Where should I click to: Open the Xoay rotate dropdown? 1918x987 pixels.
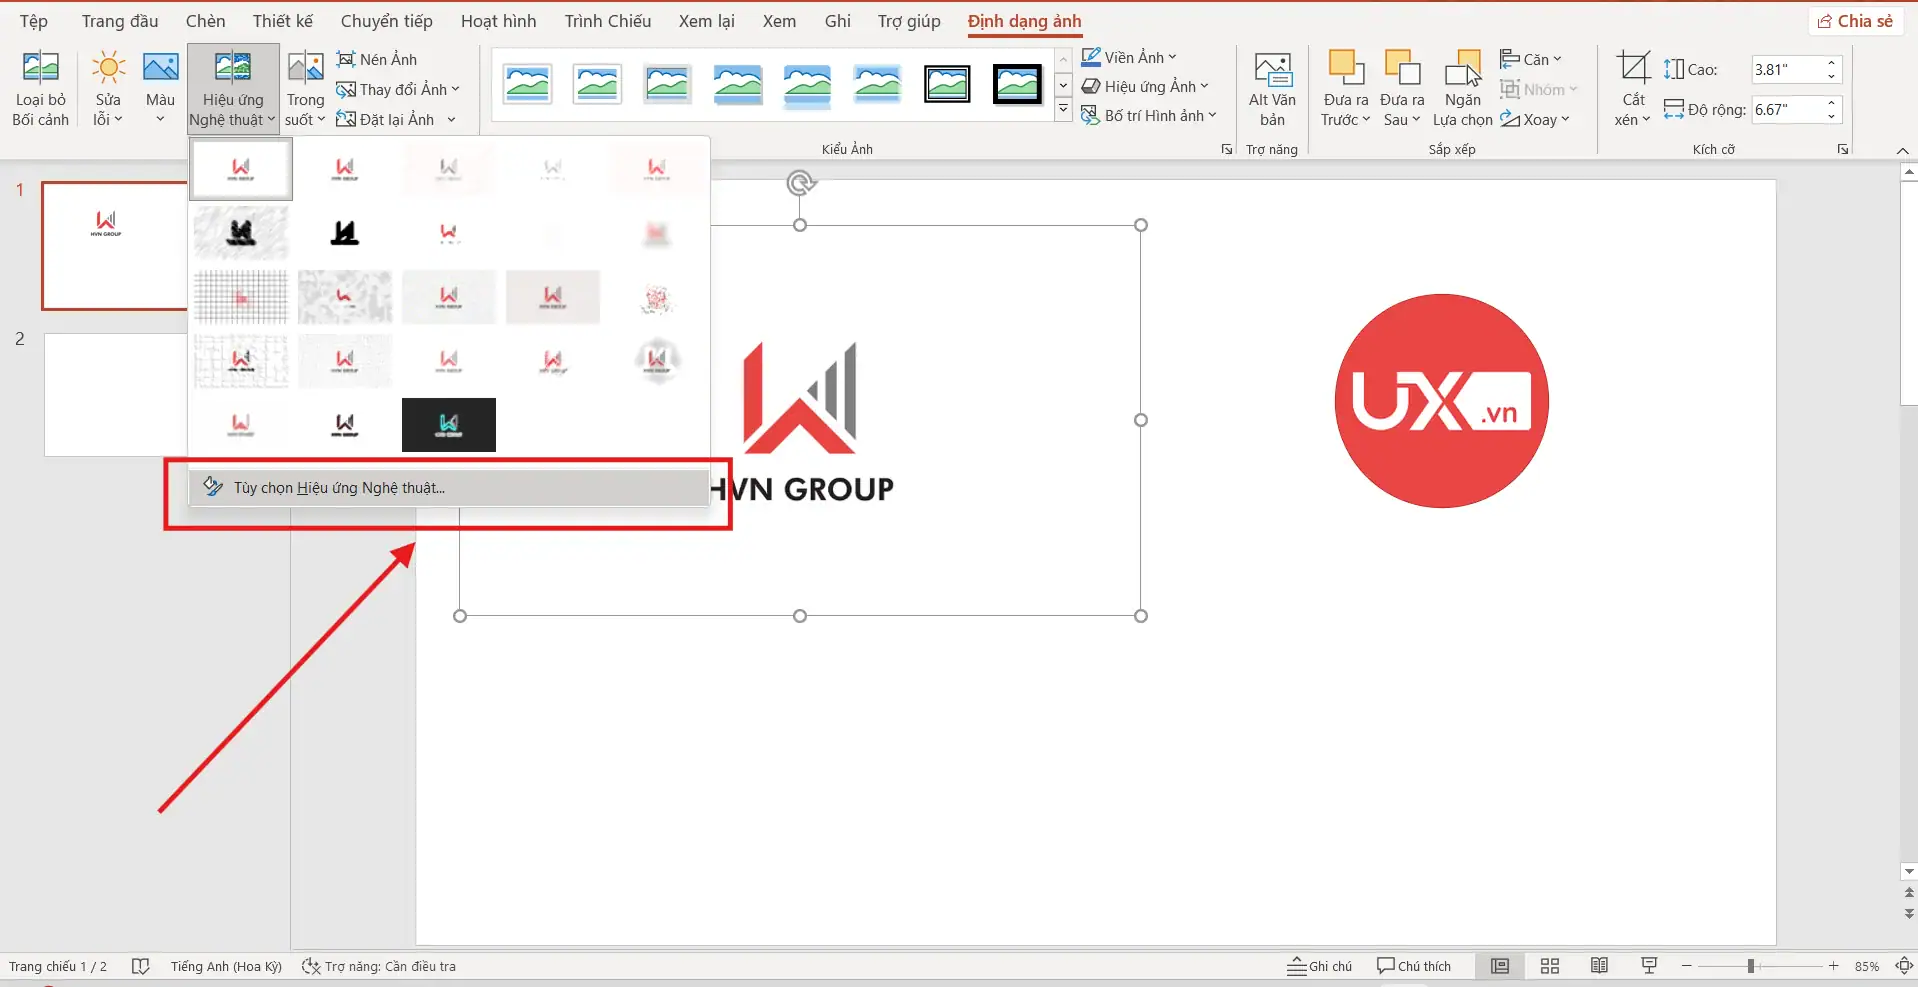point(1535,119)
